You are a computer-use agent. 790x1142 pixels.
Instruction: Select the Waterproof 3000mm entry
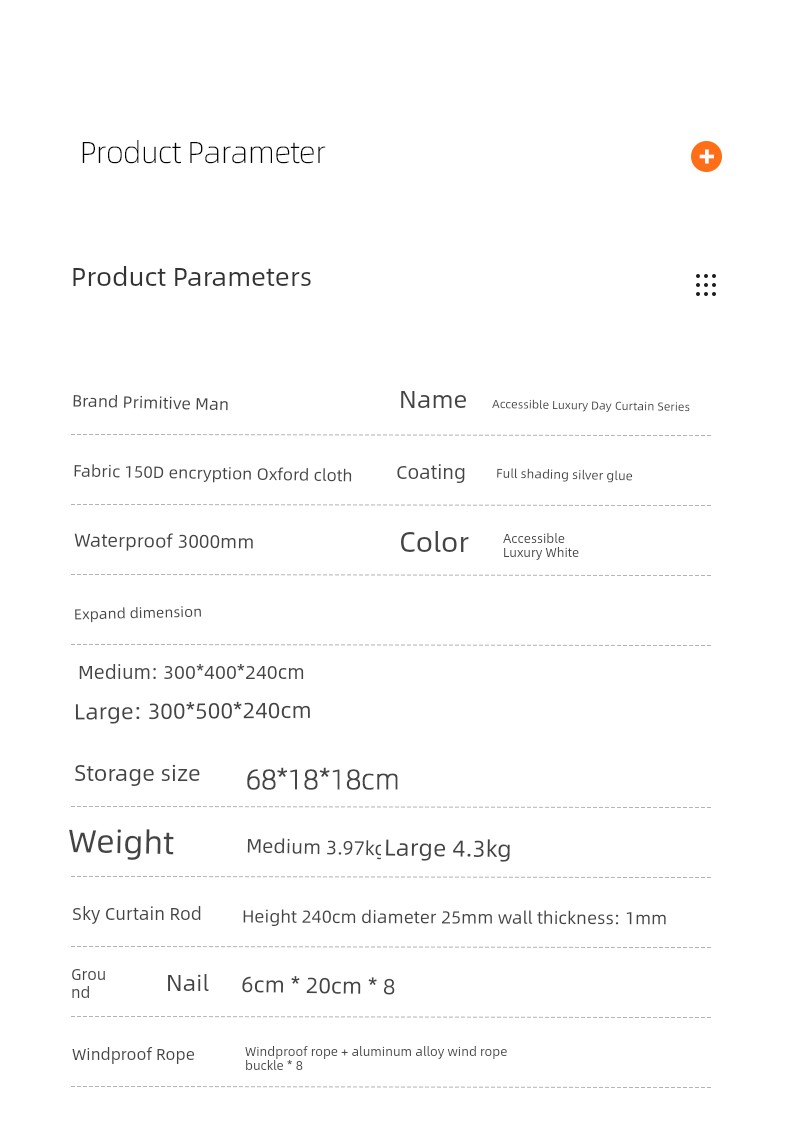click(x=164, y=541)
